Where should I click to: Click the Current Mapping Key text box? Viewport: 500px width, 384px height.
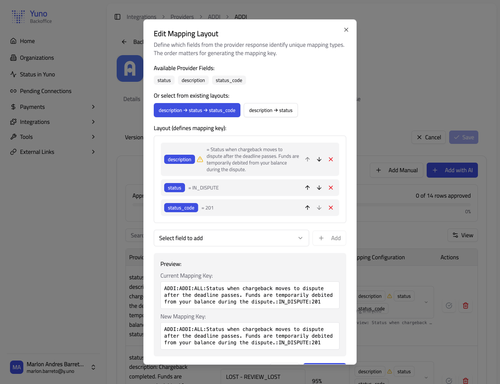coord(250,295)
